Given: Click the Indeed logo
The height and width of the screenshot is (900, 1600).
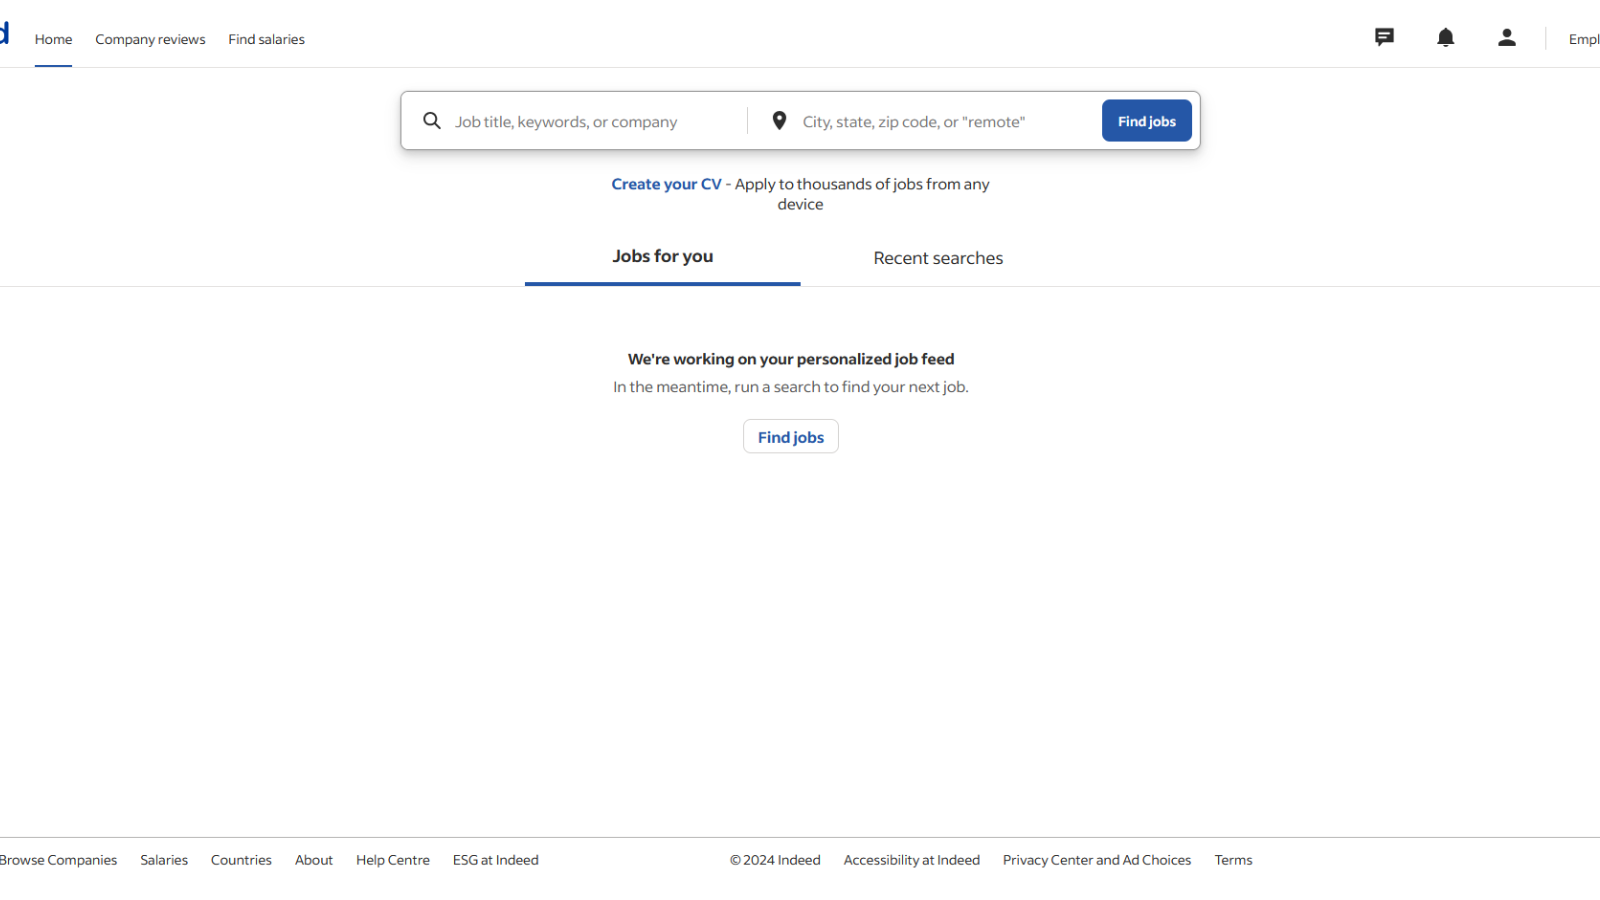Looking at the screenshot, I should pyautogui.click(x=4, y=33).
